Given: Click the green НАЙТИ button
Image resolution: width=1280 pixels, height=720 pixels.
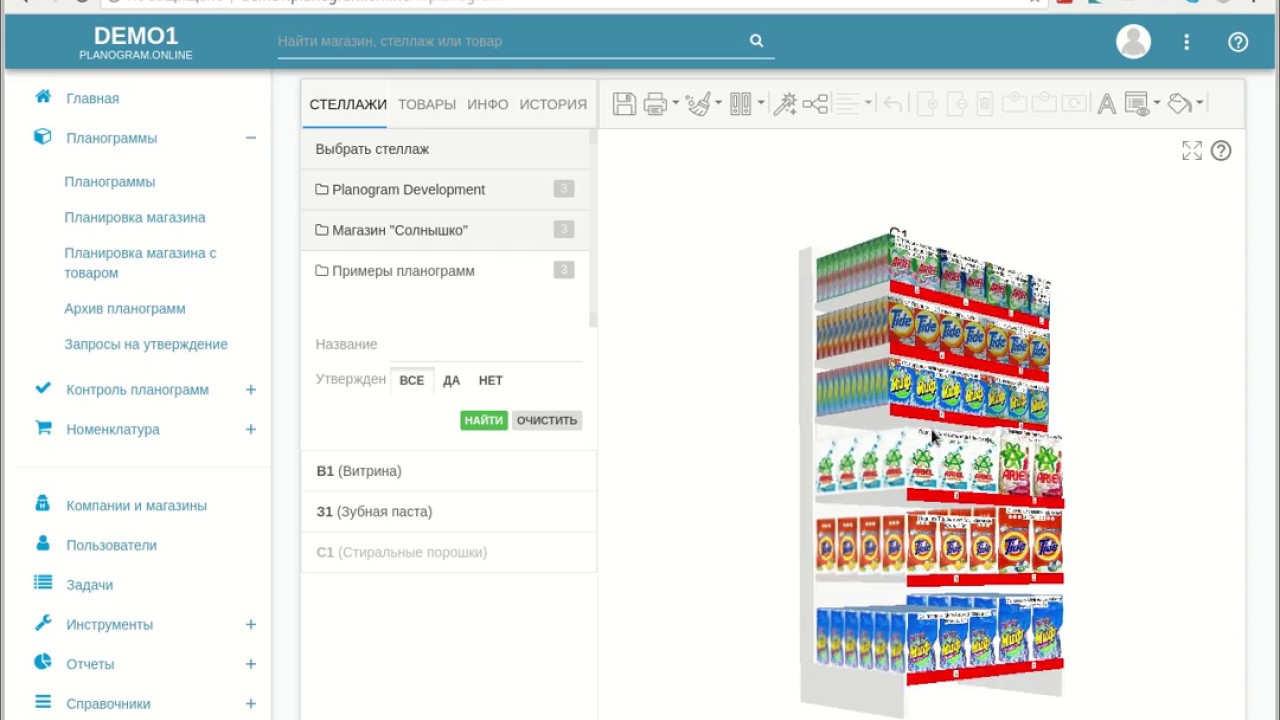Looking at the screenshot, I should pyautogui.click(x=484, y=420).
